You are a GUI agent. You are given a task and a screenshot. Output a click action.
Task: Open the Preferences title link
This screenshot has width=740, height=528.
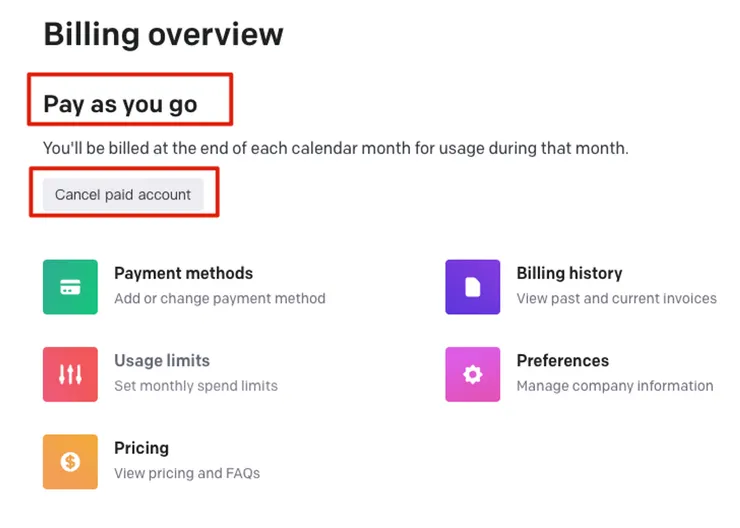point(562,360)
